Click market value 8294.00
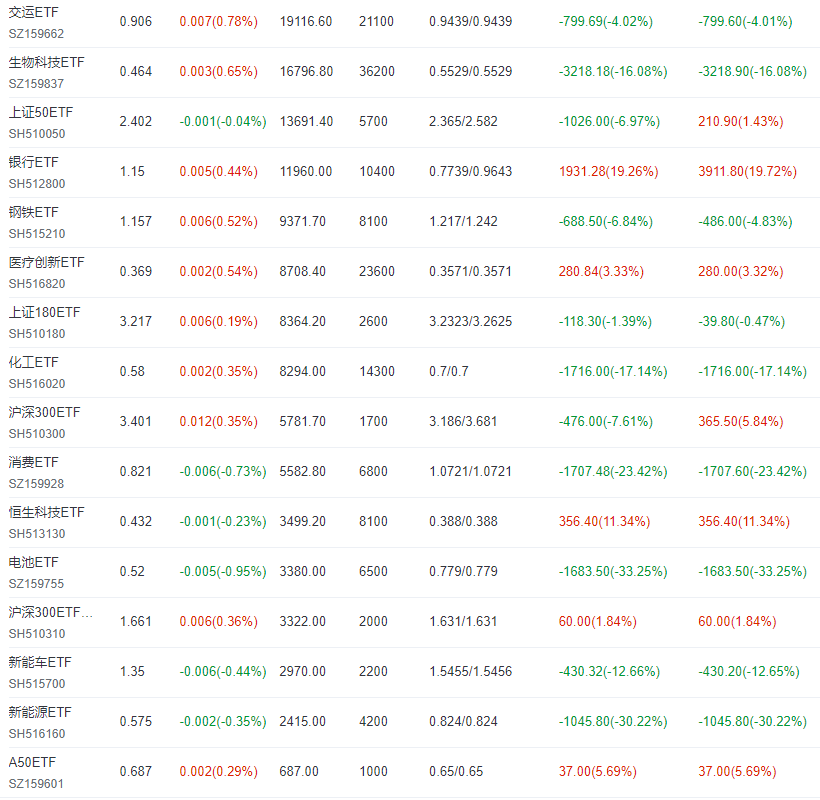 [x=302, y=371]
